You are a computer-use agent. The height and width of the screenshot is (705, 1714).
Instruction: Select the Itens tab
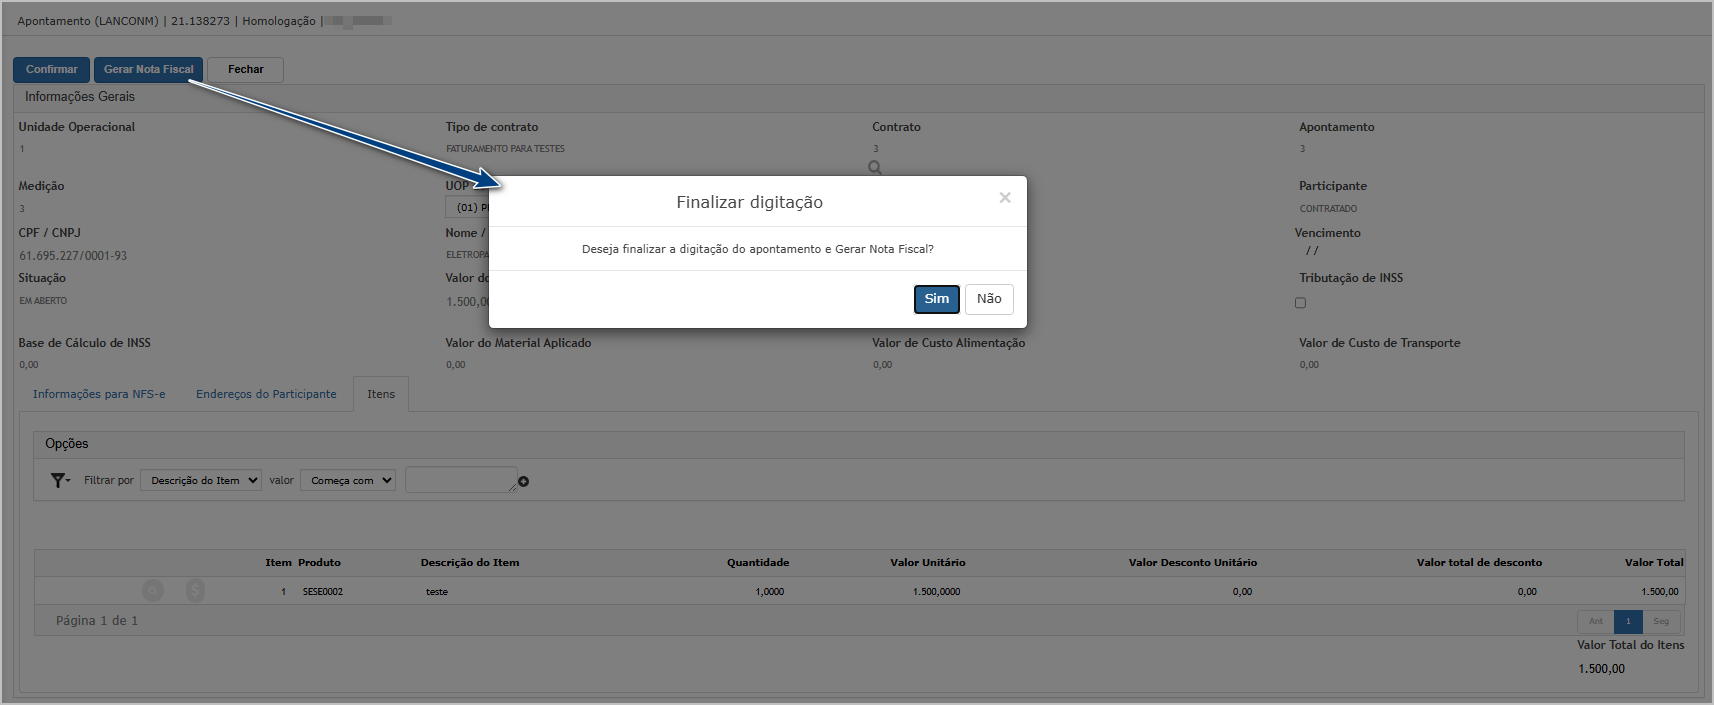pyautogui.click(x=381, y=394)
